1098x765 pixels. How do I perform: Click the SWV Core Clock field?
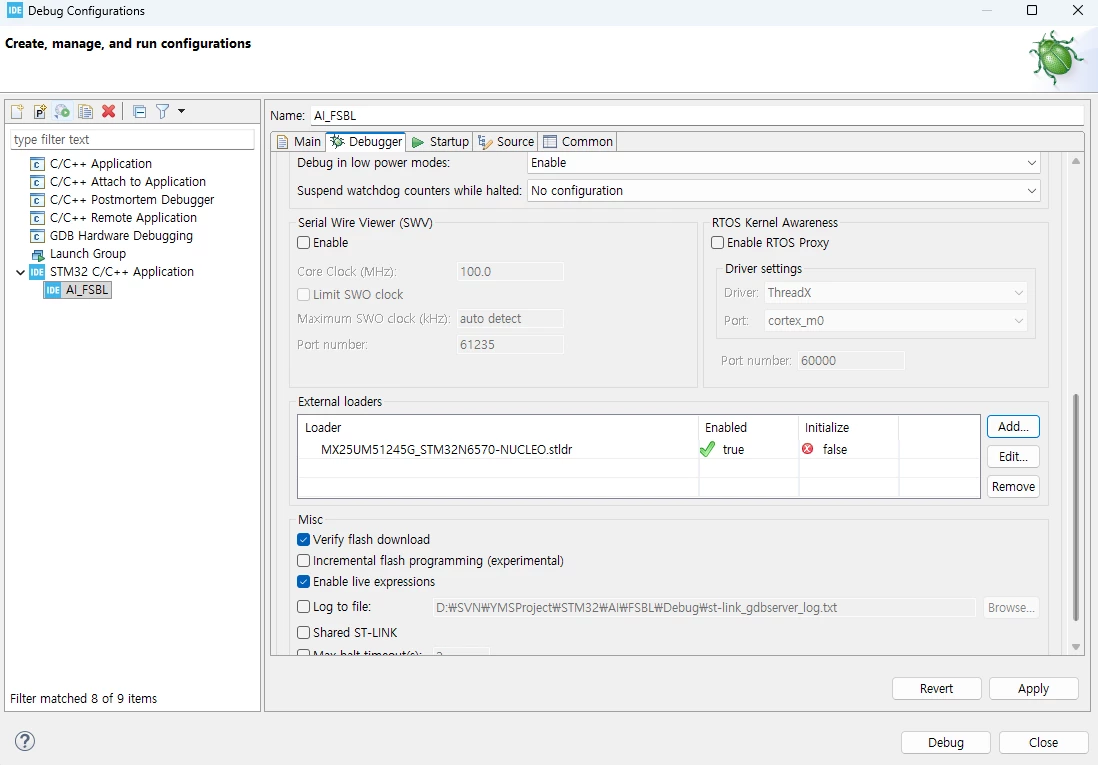pyautogui.click(x=510, y=272)
